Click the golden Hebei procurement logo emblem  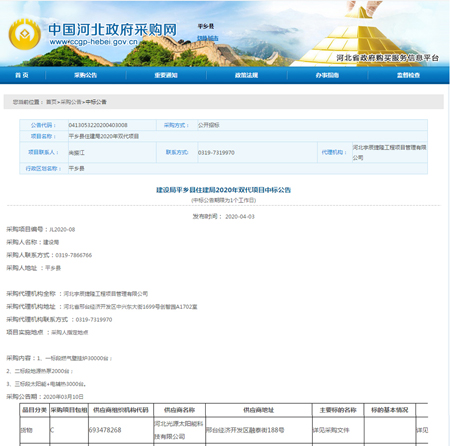coord(24,35)
